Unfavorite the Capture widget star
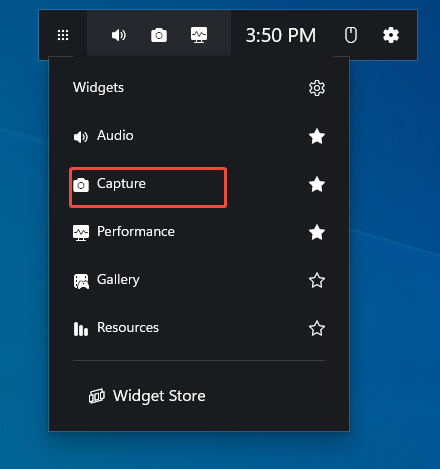Image resolution: width=440 pixels, height=469 pixels. point(317,184)
